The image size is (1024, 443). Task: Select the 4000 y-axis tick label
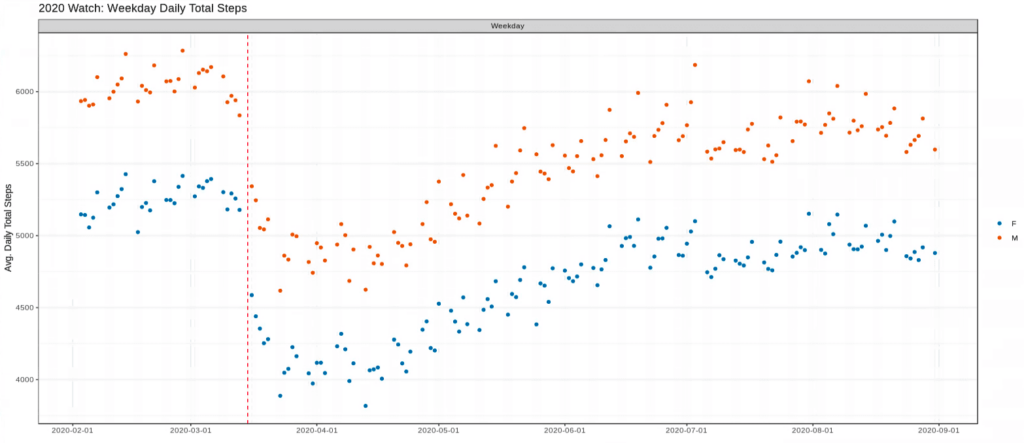(22, 380)
